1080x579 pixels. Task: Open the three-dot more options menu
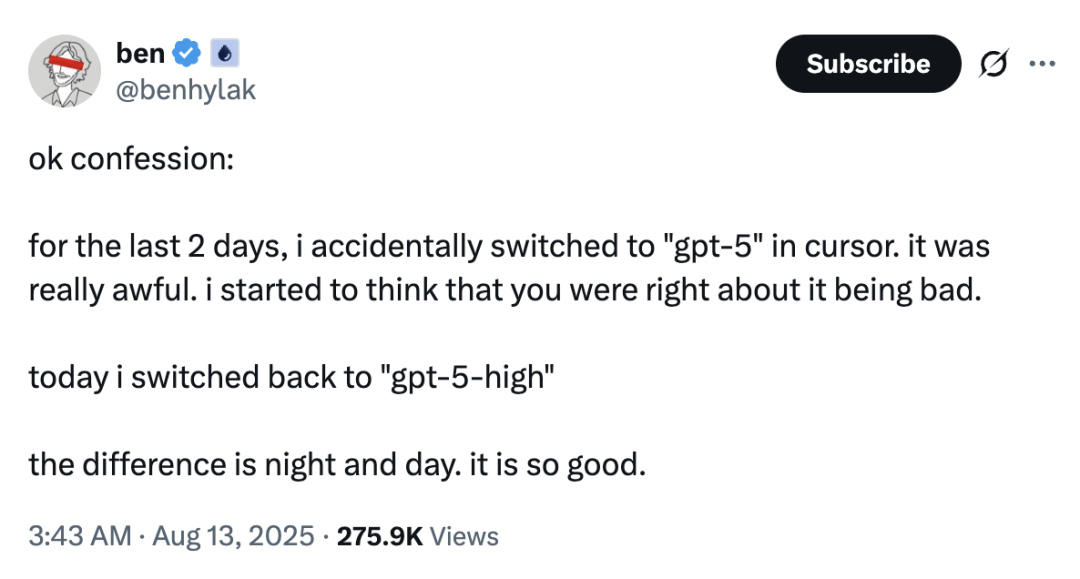coord(1041,63)
